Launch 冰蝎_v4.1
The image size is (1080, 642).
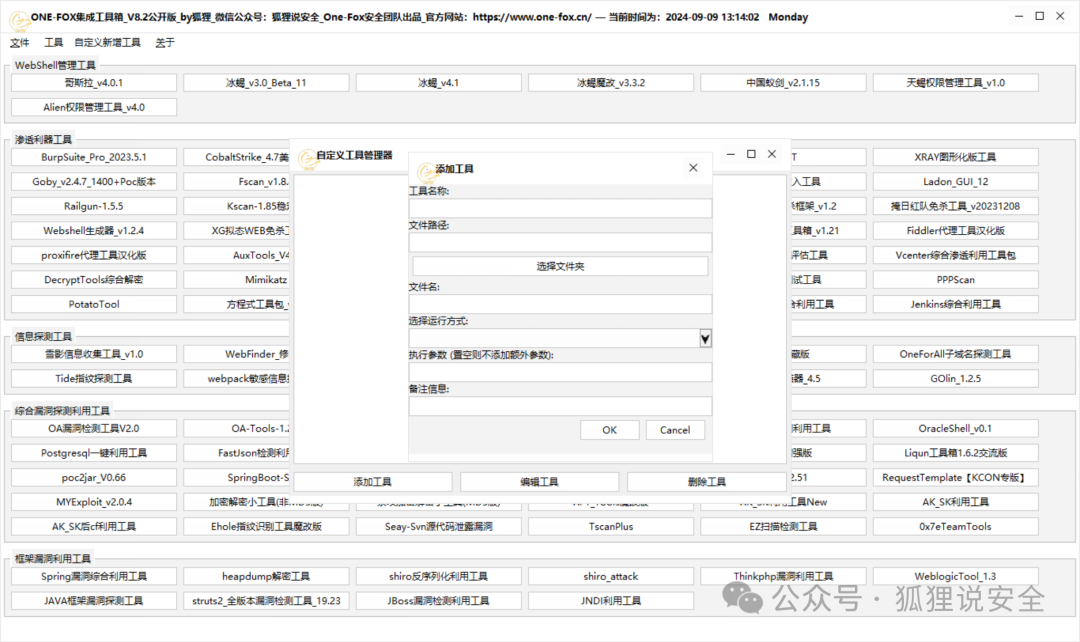tap(438, 83)
